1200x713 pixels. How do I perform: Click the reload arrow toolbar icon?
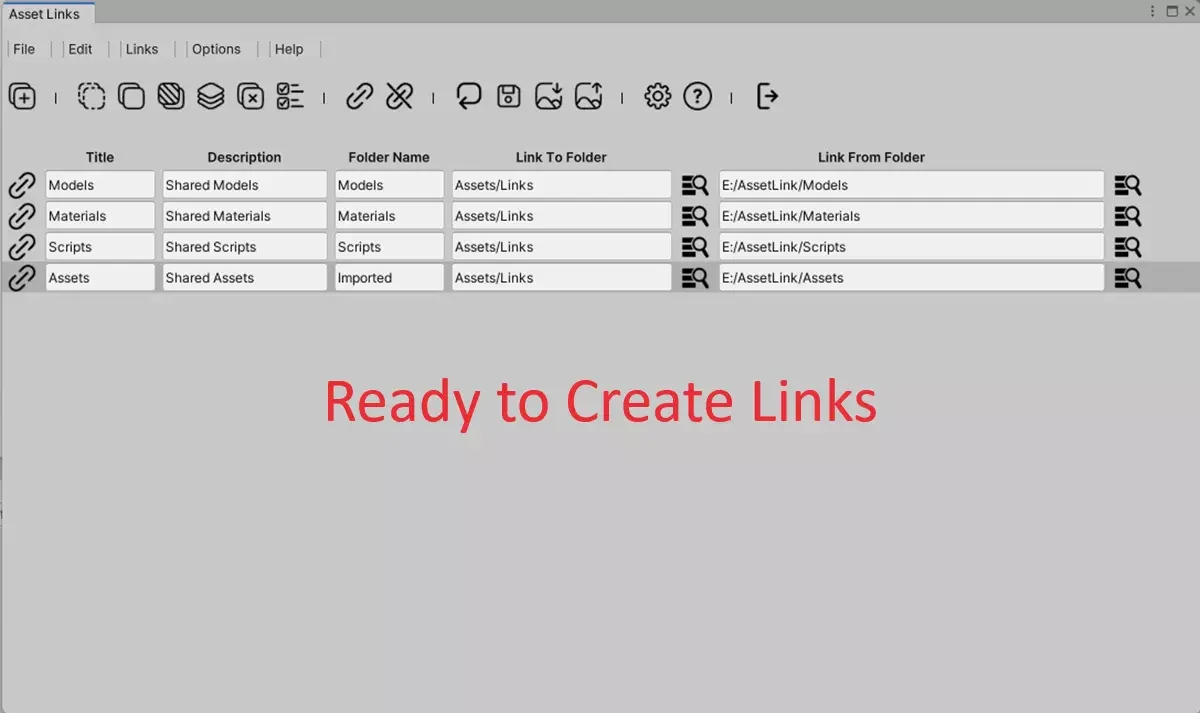[469, 96]
